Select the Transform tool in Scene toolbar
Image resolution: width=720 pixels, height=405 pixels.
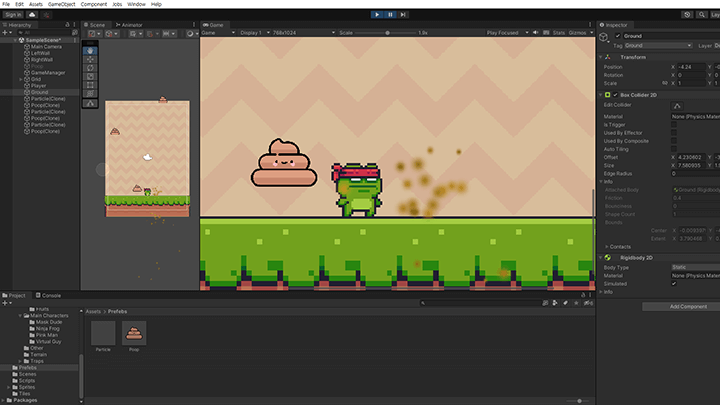[90, 94]
